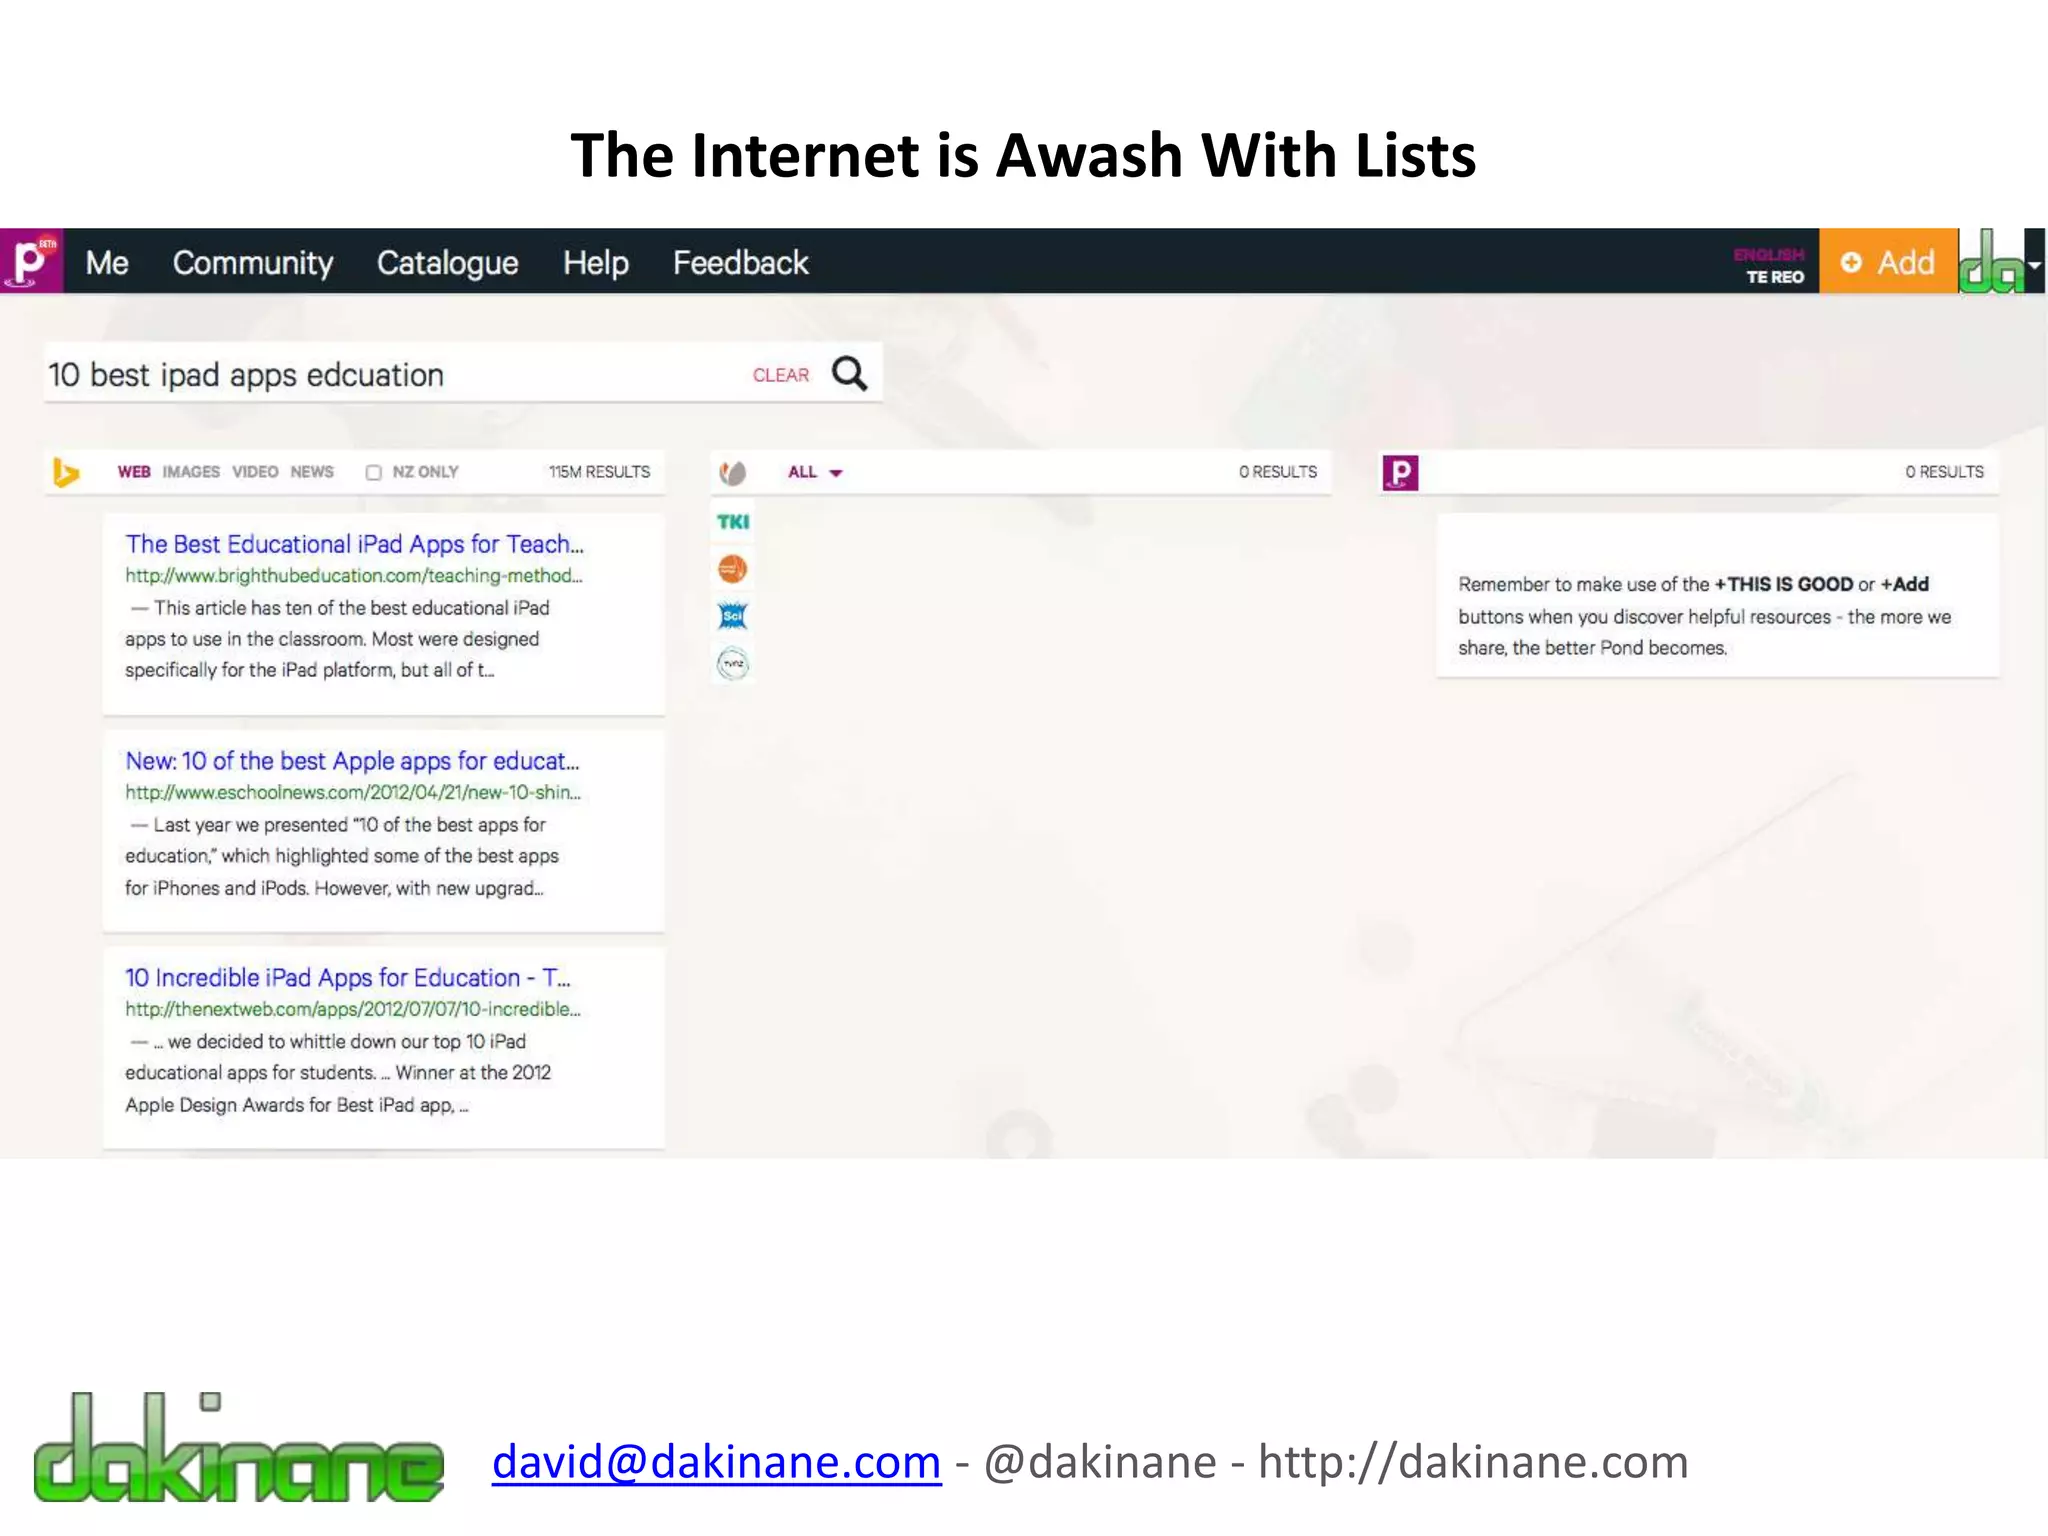Open the Community menu
Image resolution: width=2048 pixels, height=1536 pixels.
[x=253, y=263]
